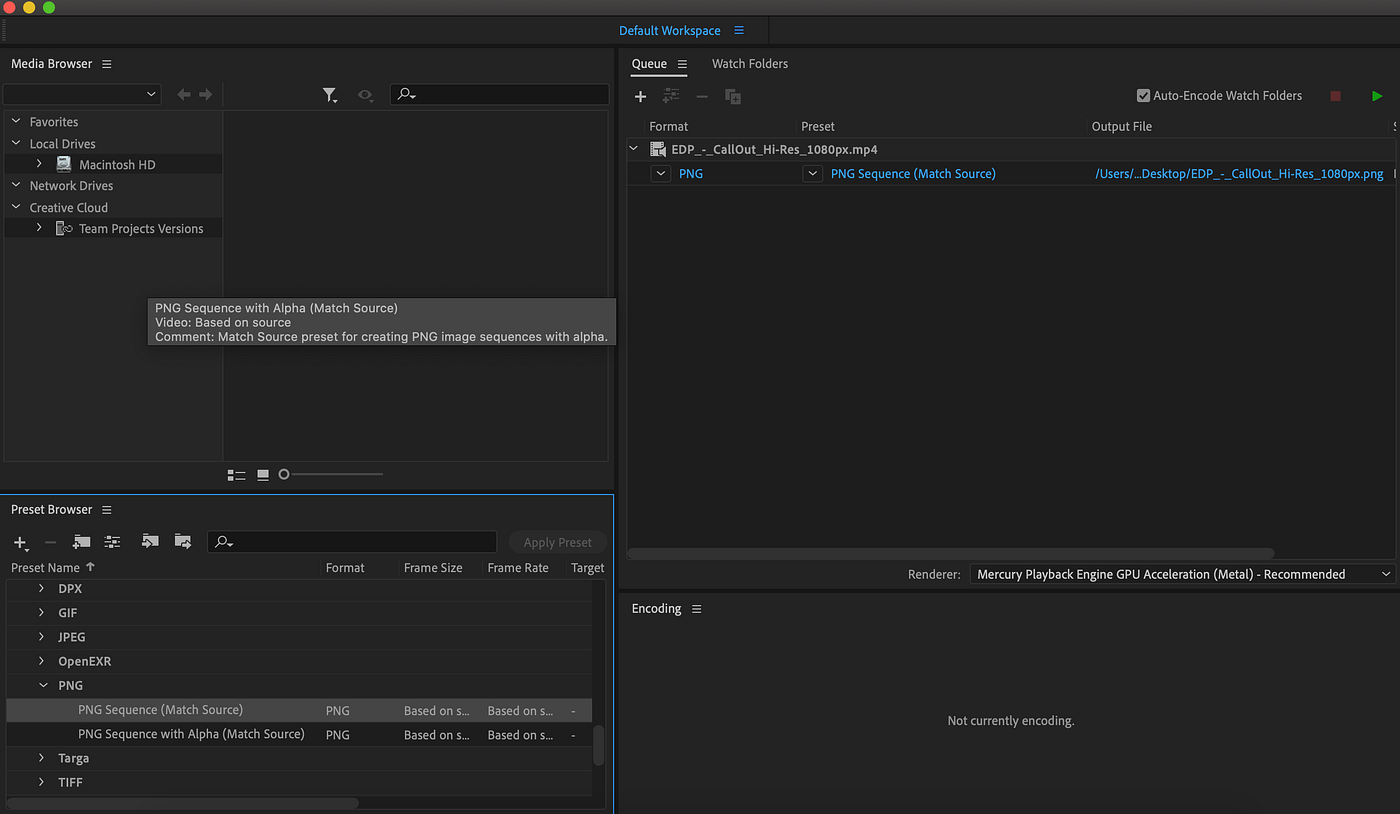Import presets using the import folder icon
The height and width of the screenshot is (814, 1400).
click(x=150, y=542)
